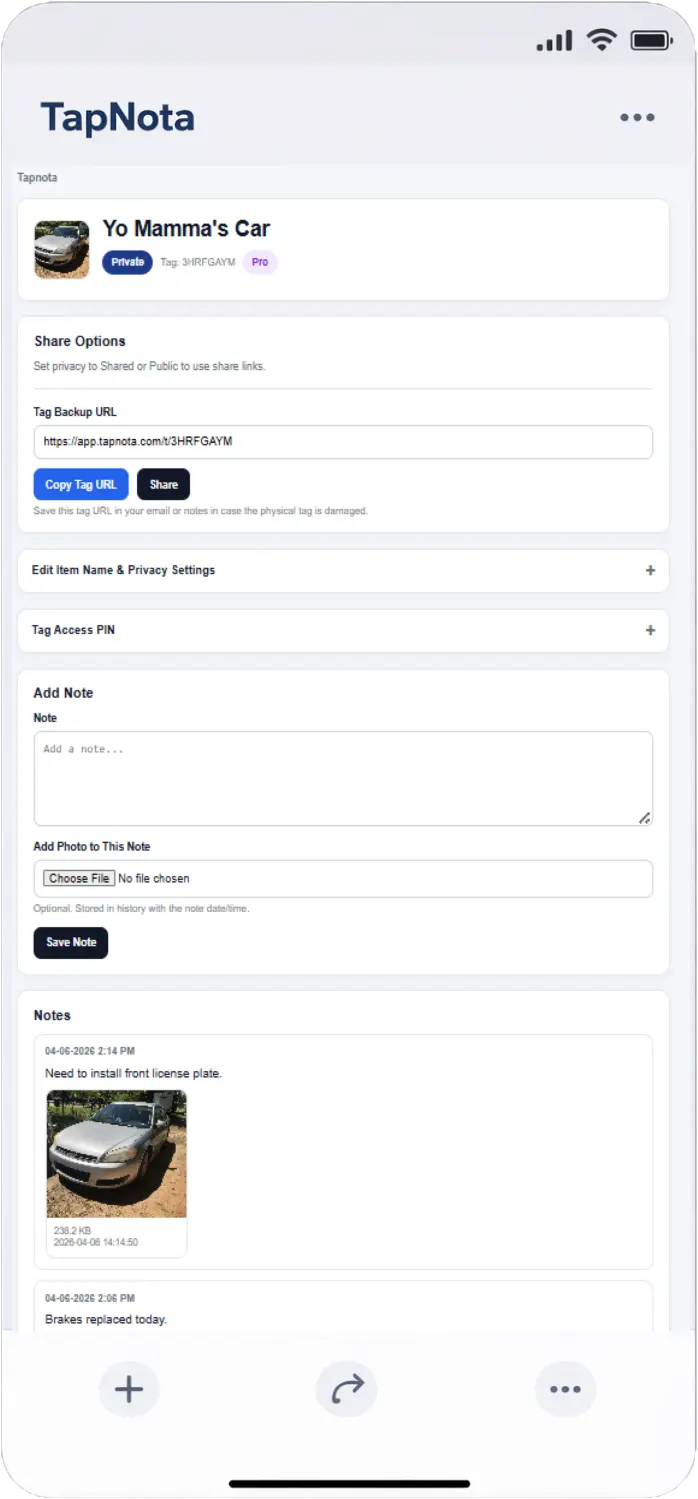Select the Tapnota breadcrumb link

[x=36, y=177]
